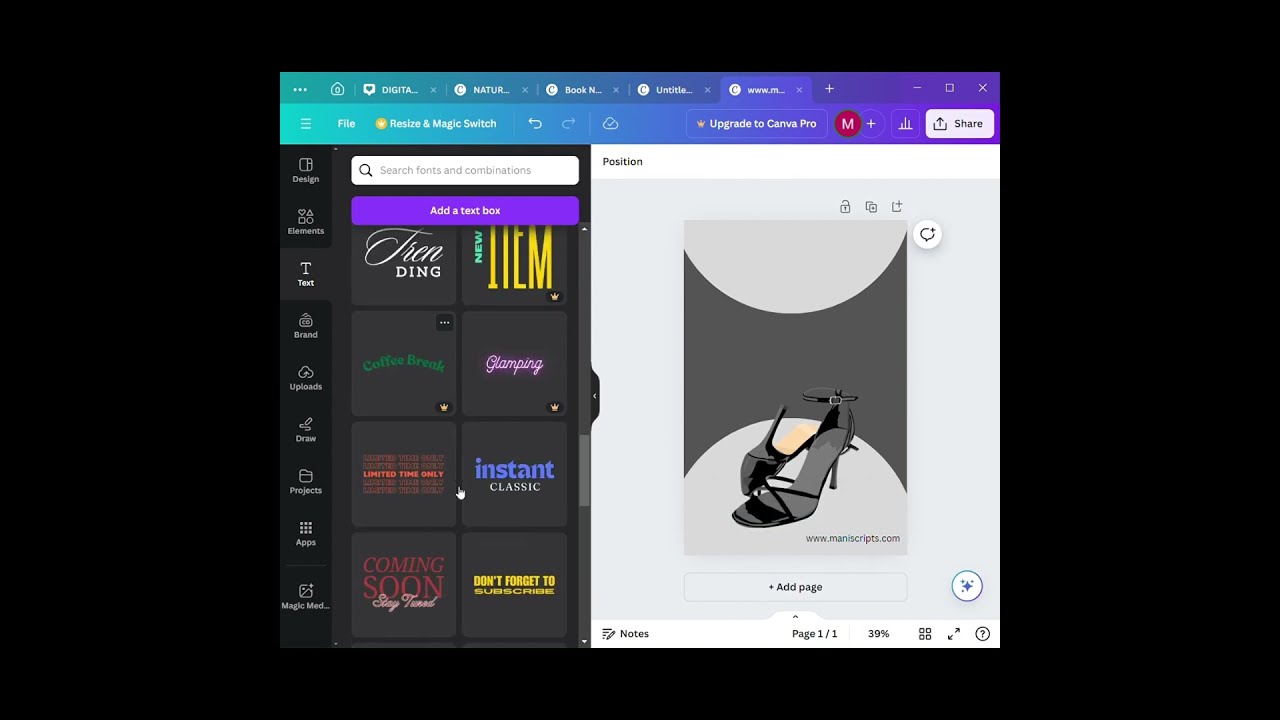Collapse the side panel handle
This screenshot has height=720, width=1280.
click(x=594, y=396)
